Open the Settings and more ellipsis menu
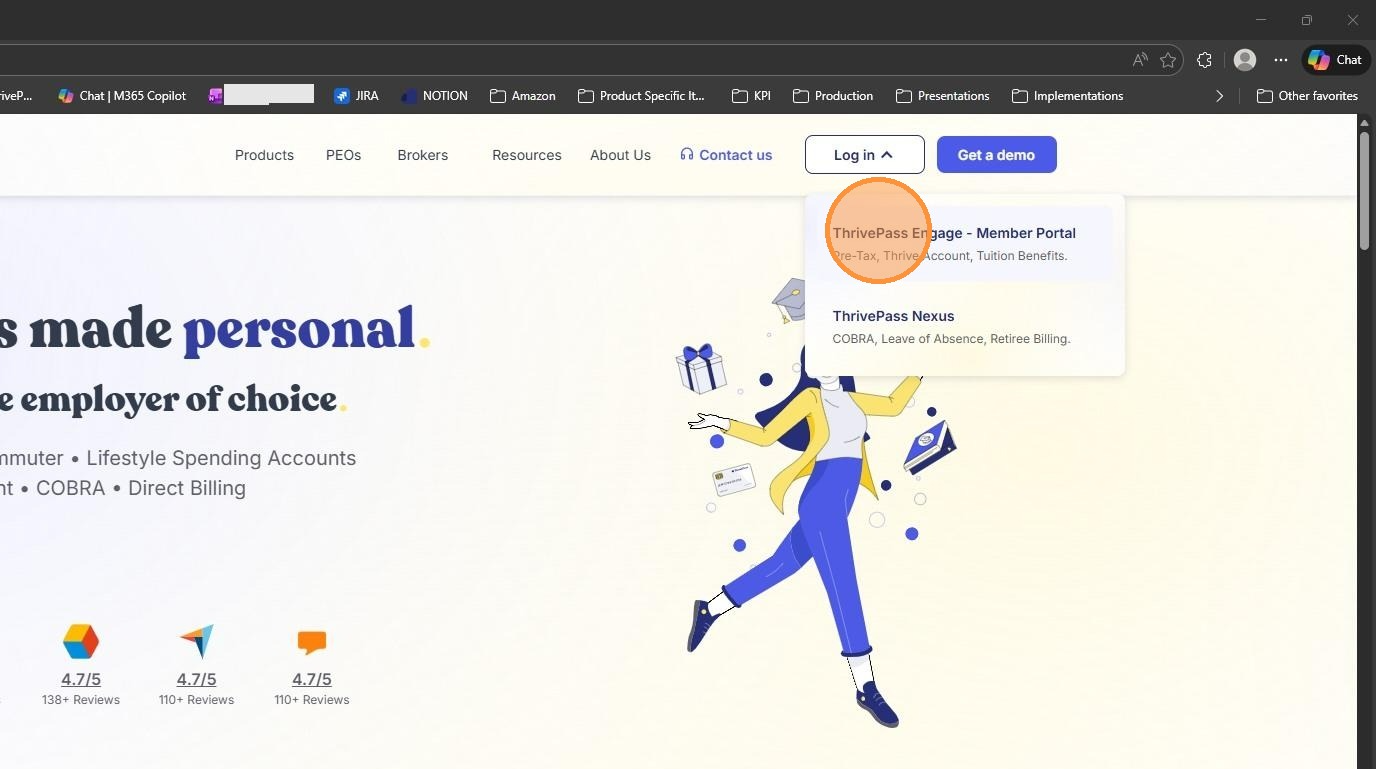Viewport: 1376px width, 769px height. coord(1281,60)
